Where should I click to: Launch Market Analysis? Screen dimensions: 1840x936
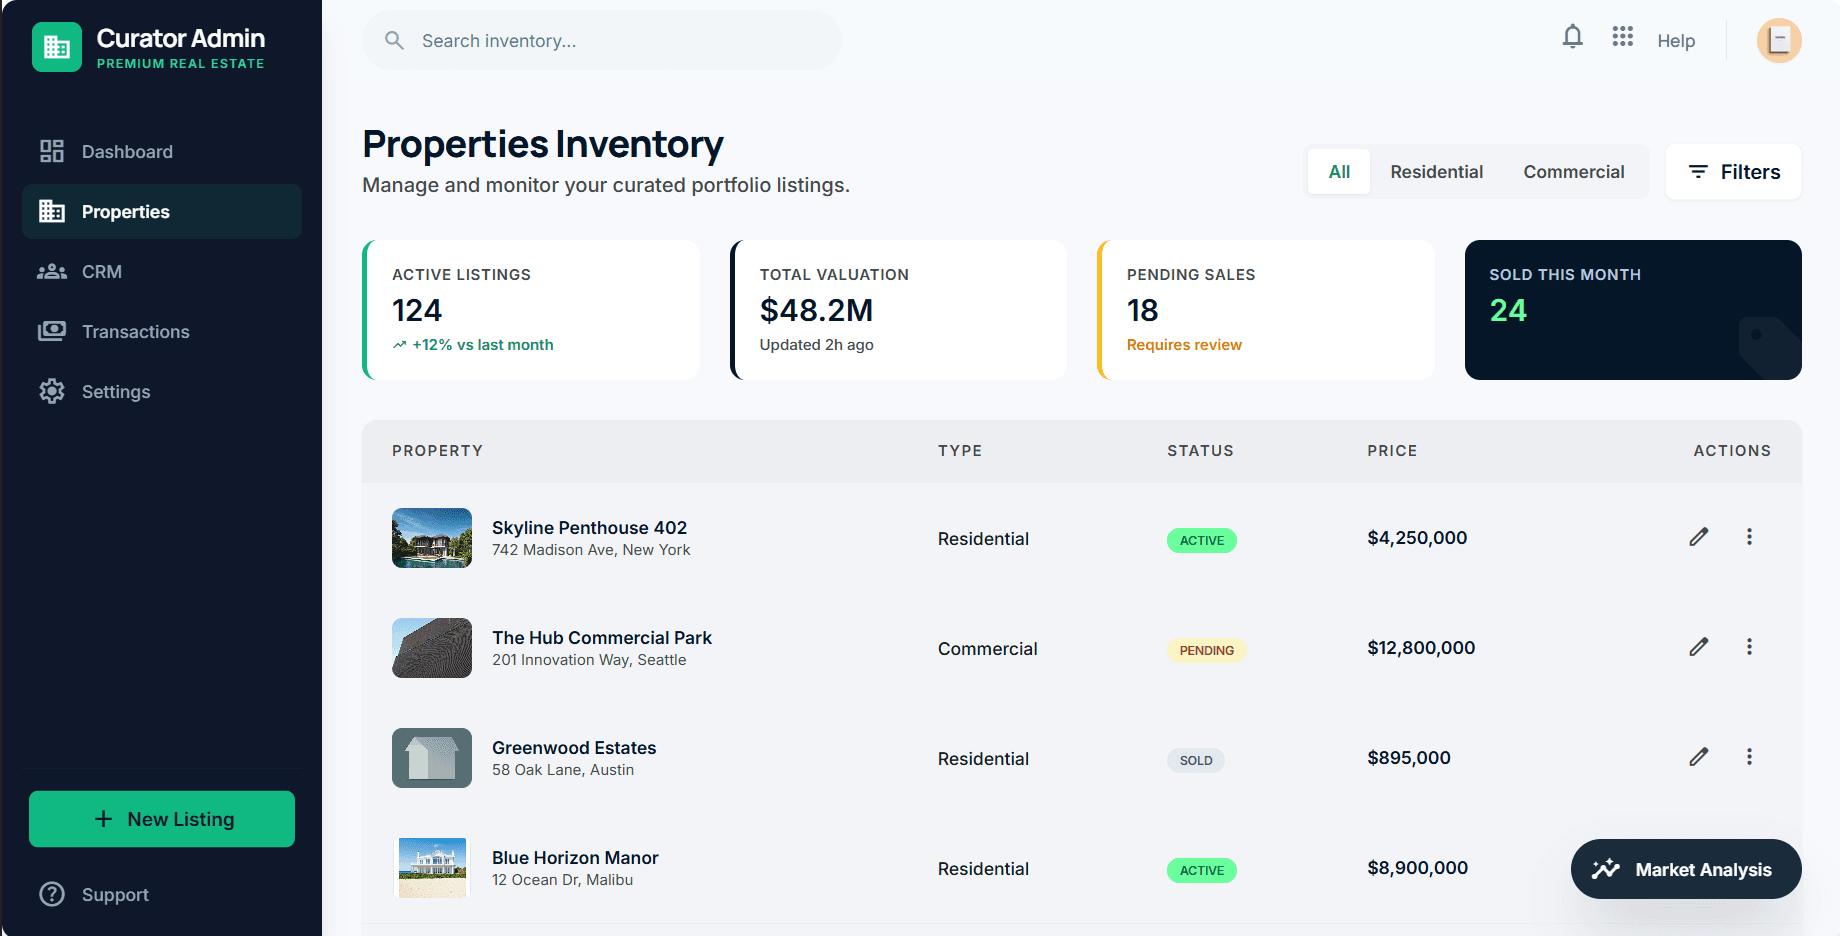tap(1686, 868)
